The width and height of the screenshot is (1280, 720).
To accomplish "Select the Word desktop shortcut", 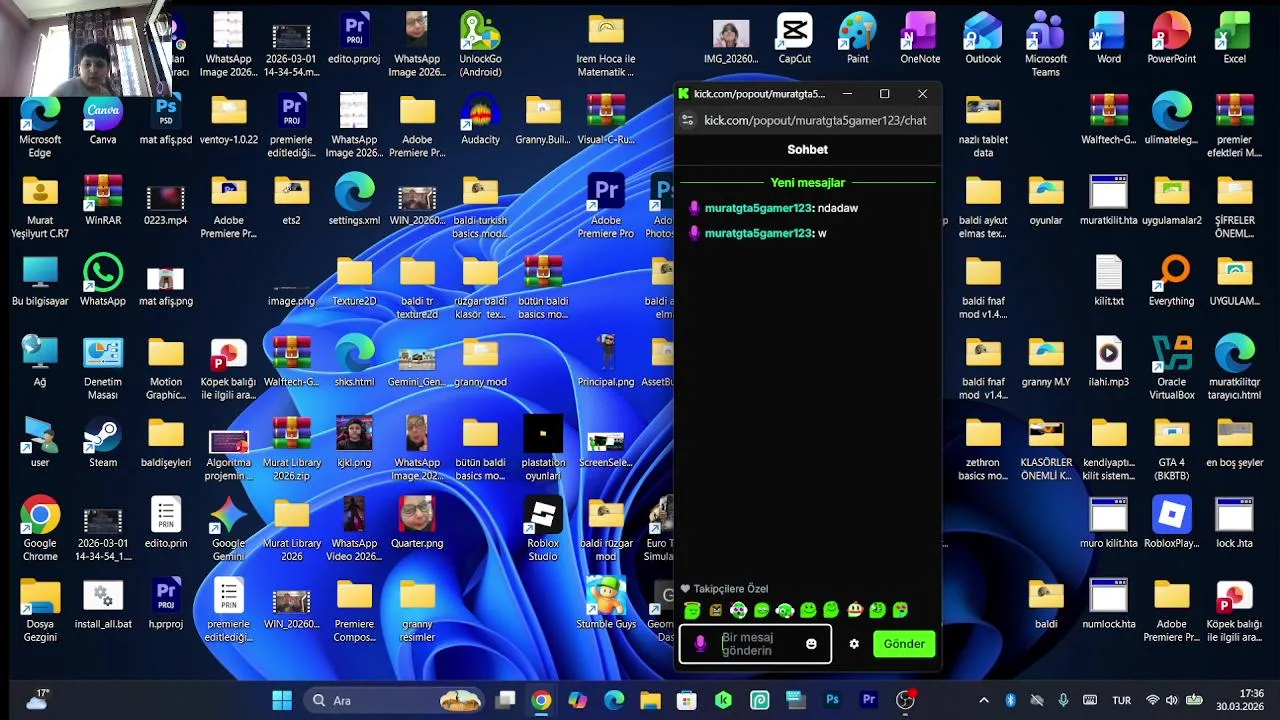I will 1109,39.
